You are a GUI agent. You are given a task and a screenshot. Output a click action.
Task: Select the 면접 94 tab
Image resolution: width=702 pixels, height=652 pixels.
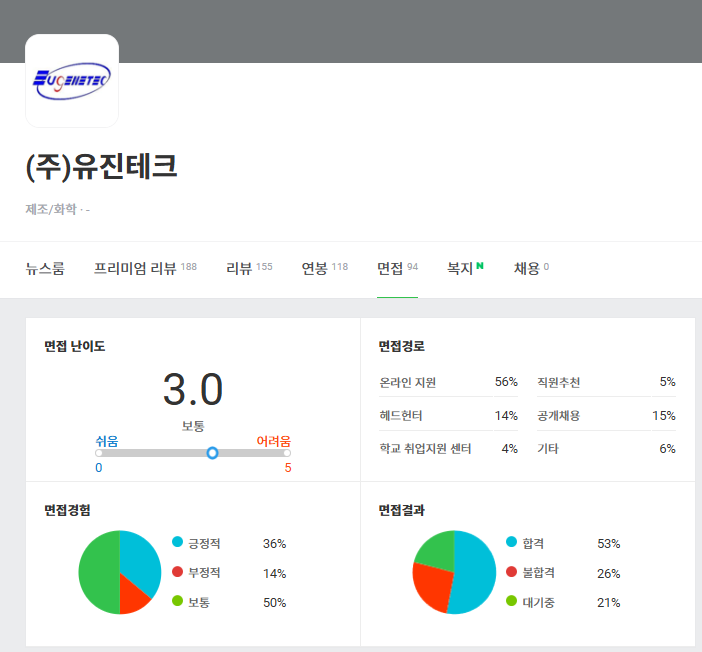(x=397, y=268)
